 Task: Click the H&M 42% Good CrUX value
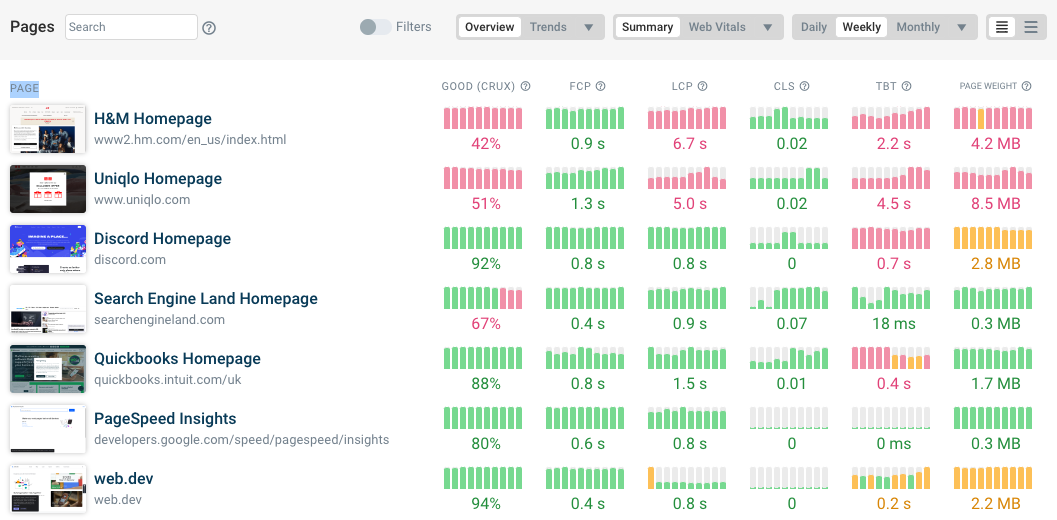click(x=486, y=144)
